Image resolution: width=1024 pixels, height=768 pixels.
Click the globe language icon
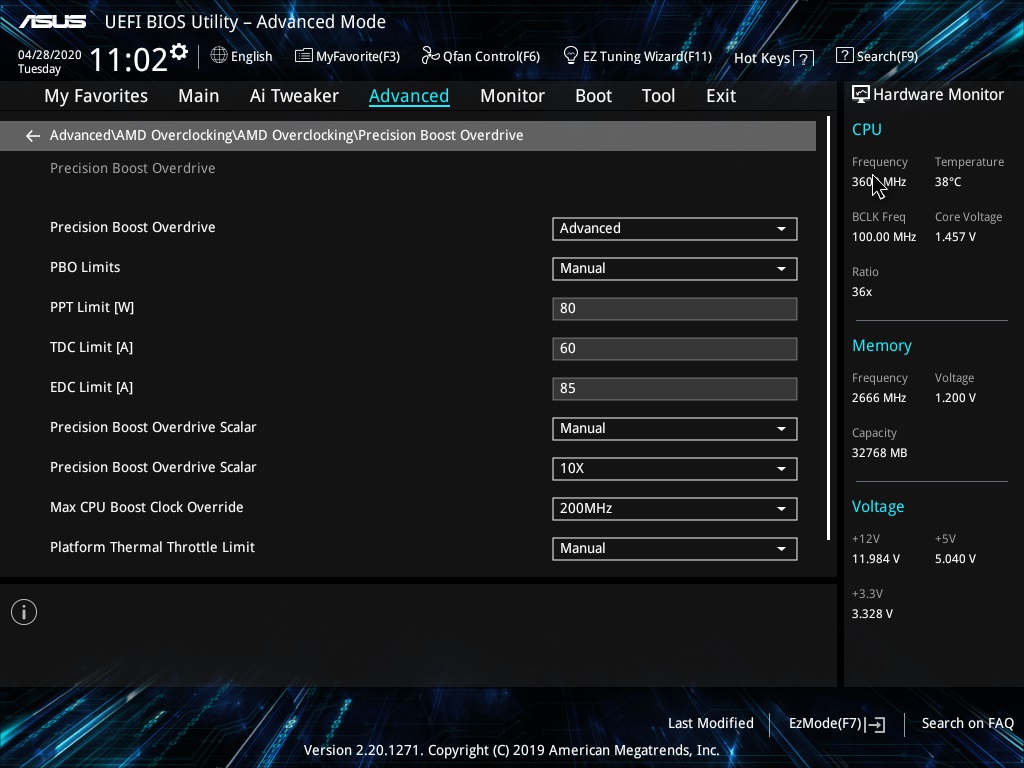[x=219, y=55]
